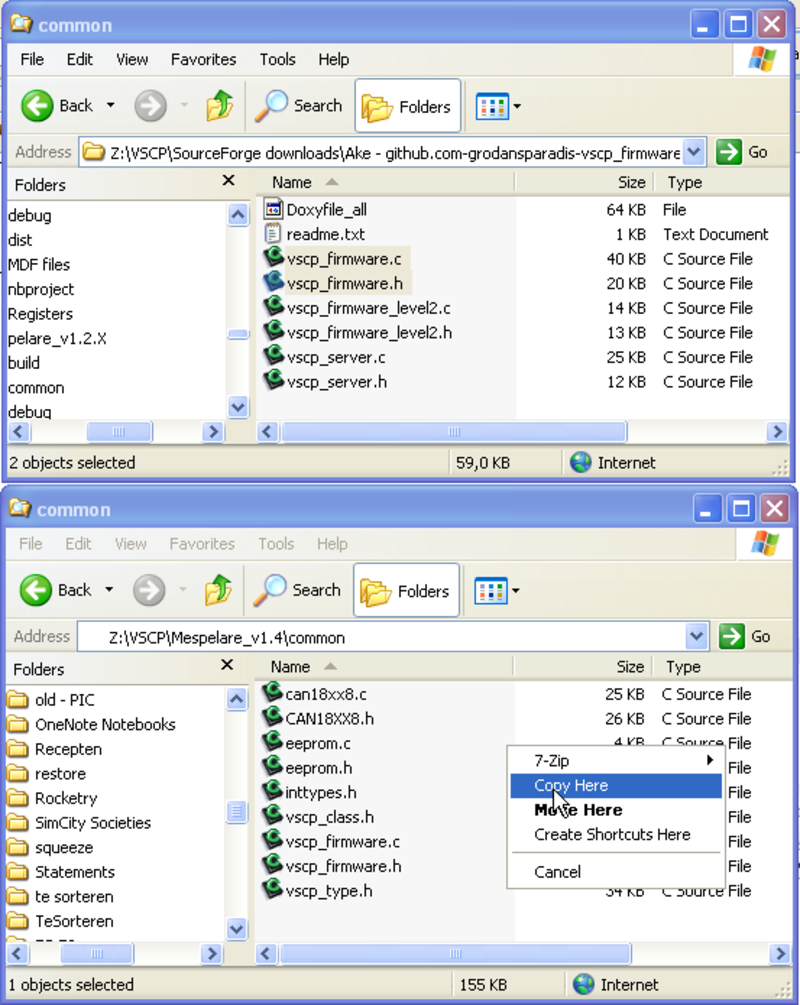Select Rocketry folder in bottom folder tree
The width and height of the screenshot is (800, 1005).
(66, 798)
